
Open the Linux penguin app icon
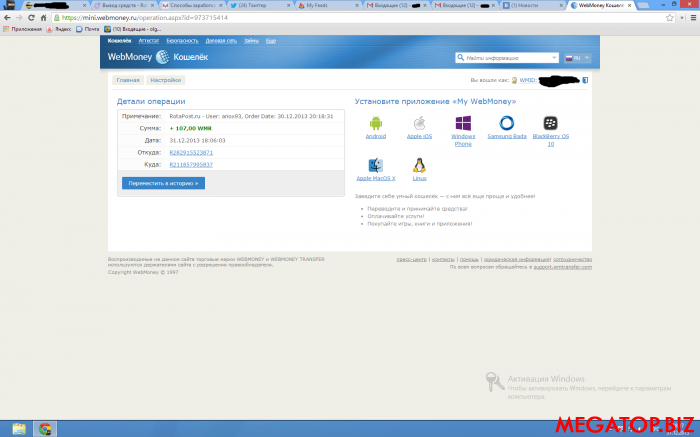pos(419,165)
